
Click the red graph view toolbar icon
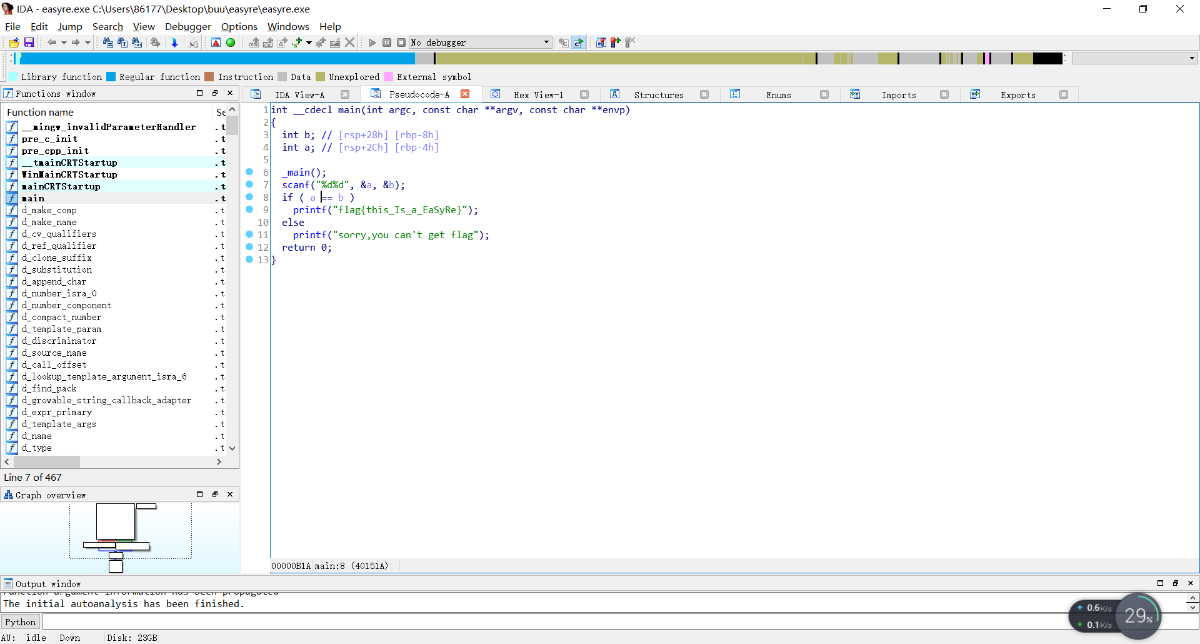pyautogui.click(x=216, y=43)
